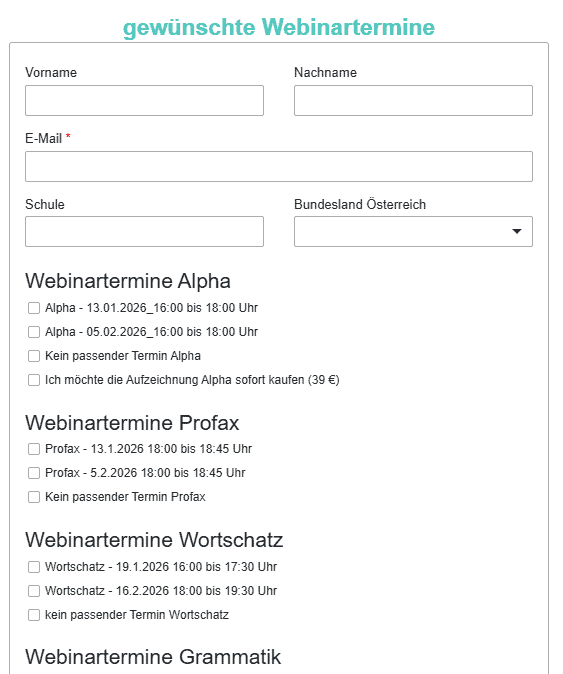Viewport: 563px width, 674px height.
Task: Check Profax - 13.1.2026 18:00 bis 18:45
Action: pyautogui.click(x=34, y=449)
